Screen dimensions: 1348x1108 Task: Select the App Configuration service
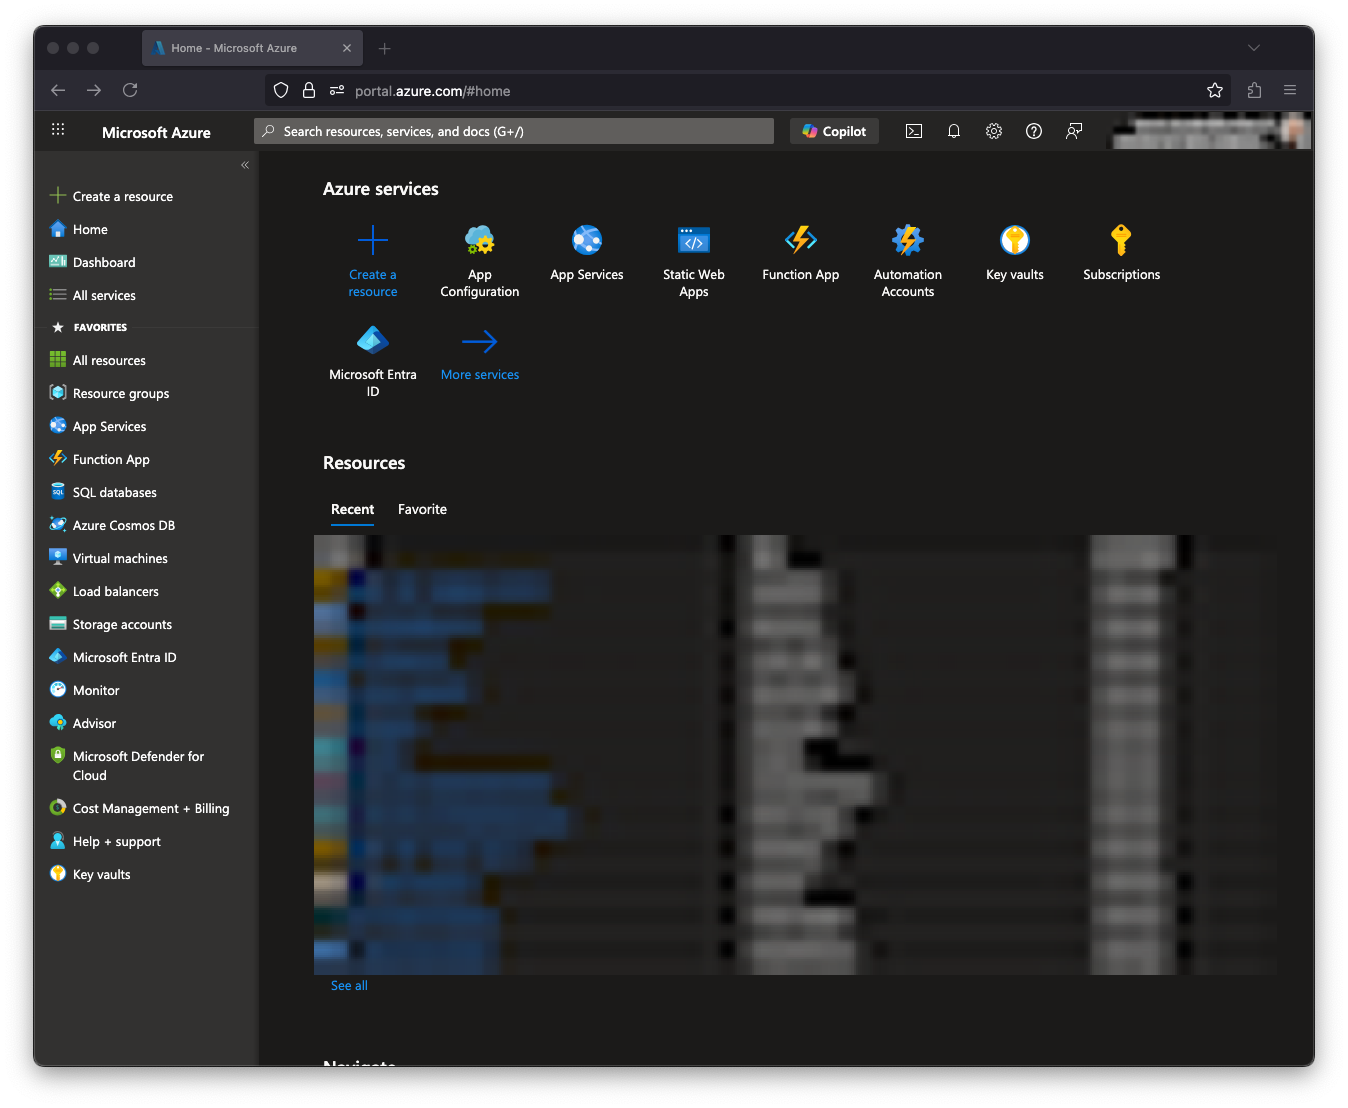point(479,260)
